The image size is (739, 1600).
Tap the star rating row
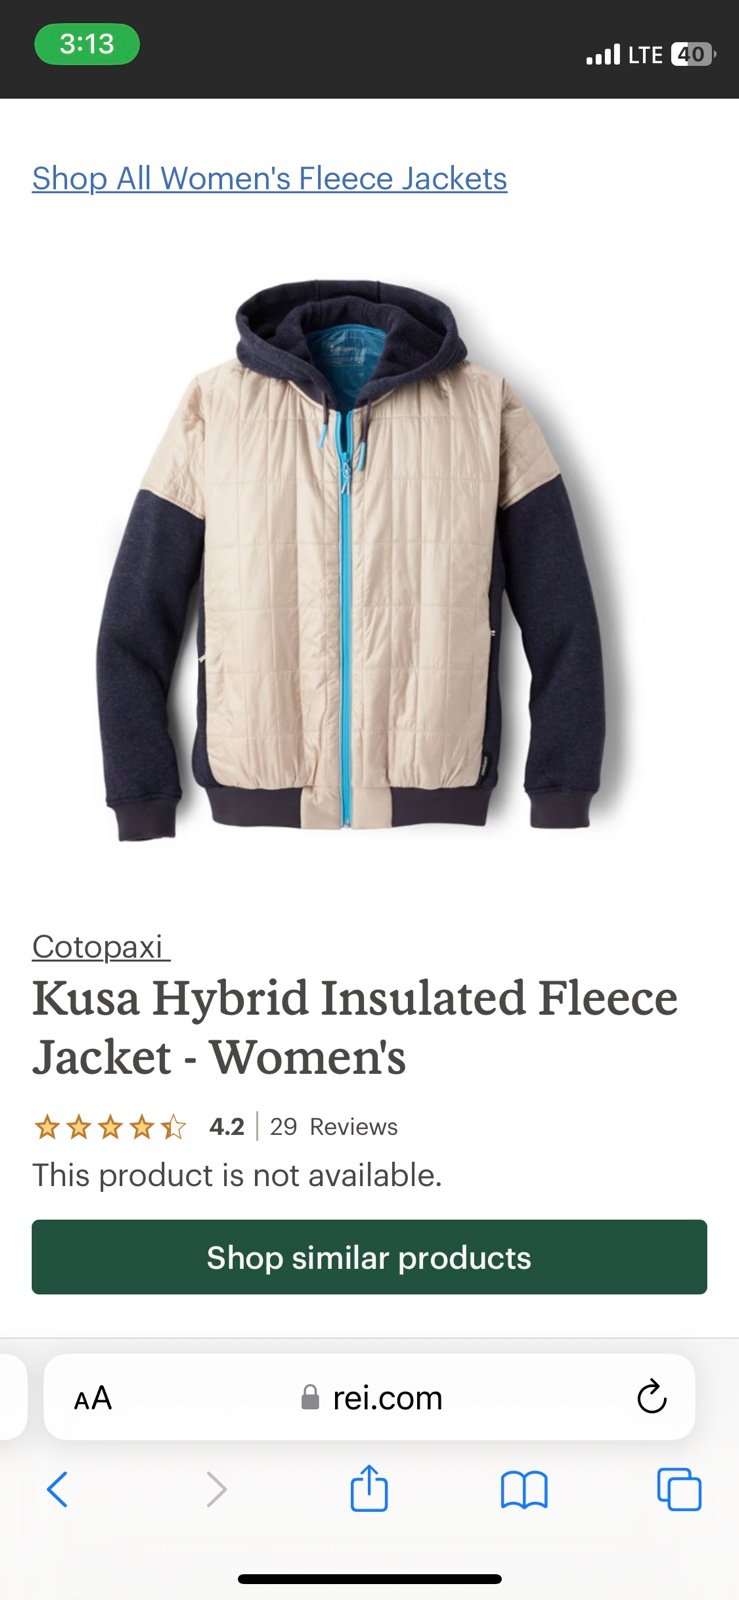click(110, 1128)
